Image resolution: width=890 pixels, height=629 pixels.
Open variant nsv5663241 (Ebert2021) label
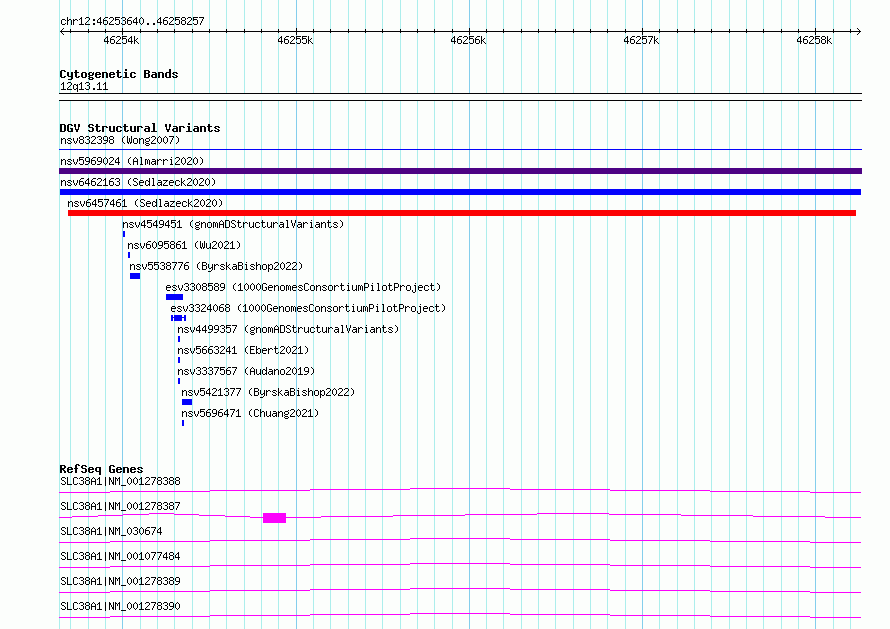(x=243, y=350)
